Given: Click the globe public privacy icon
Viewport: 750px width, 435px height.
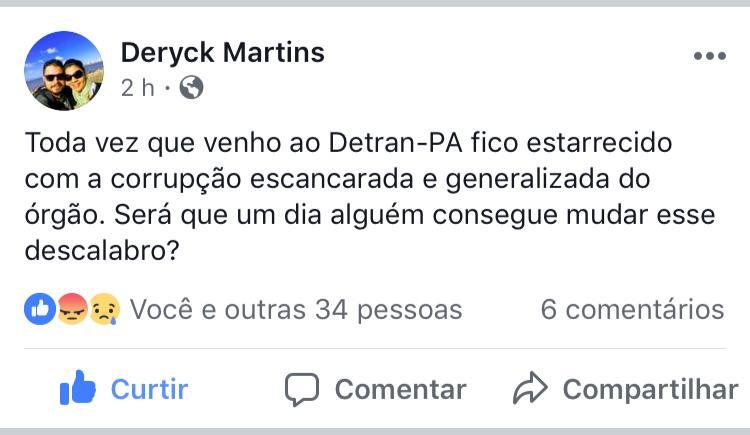Looking at the screenshot, I should [191, 88].
